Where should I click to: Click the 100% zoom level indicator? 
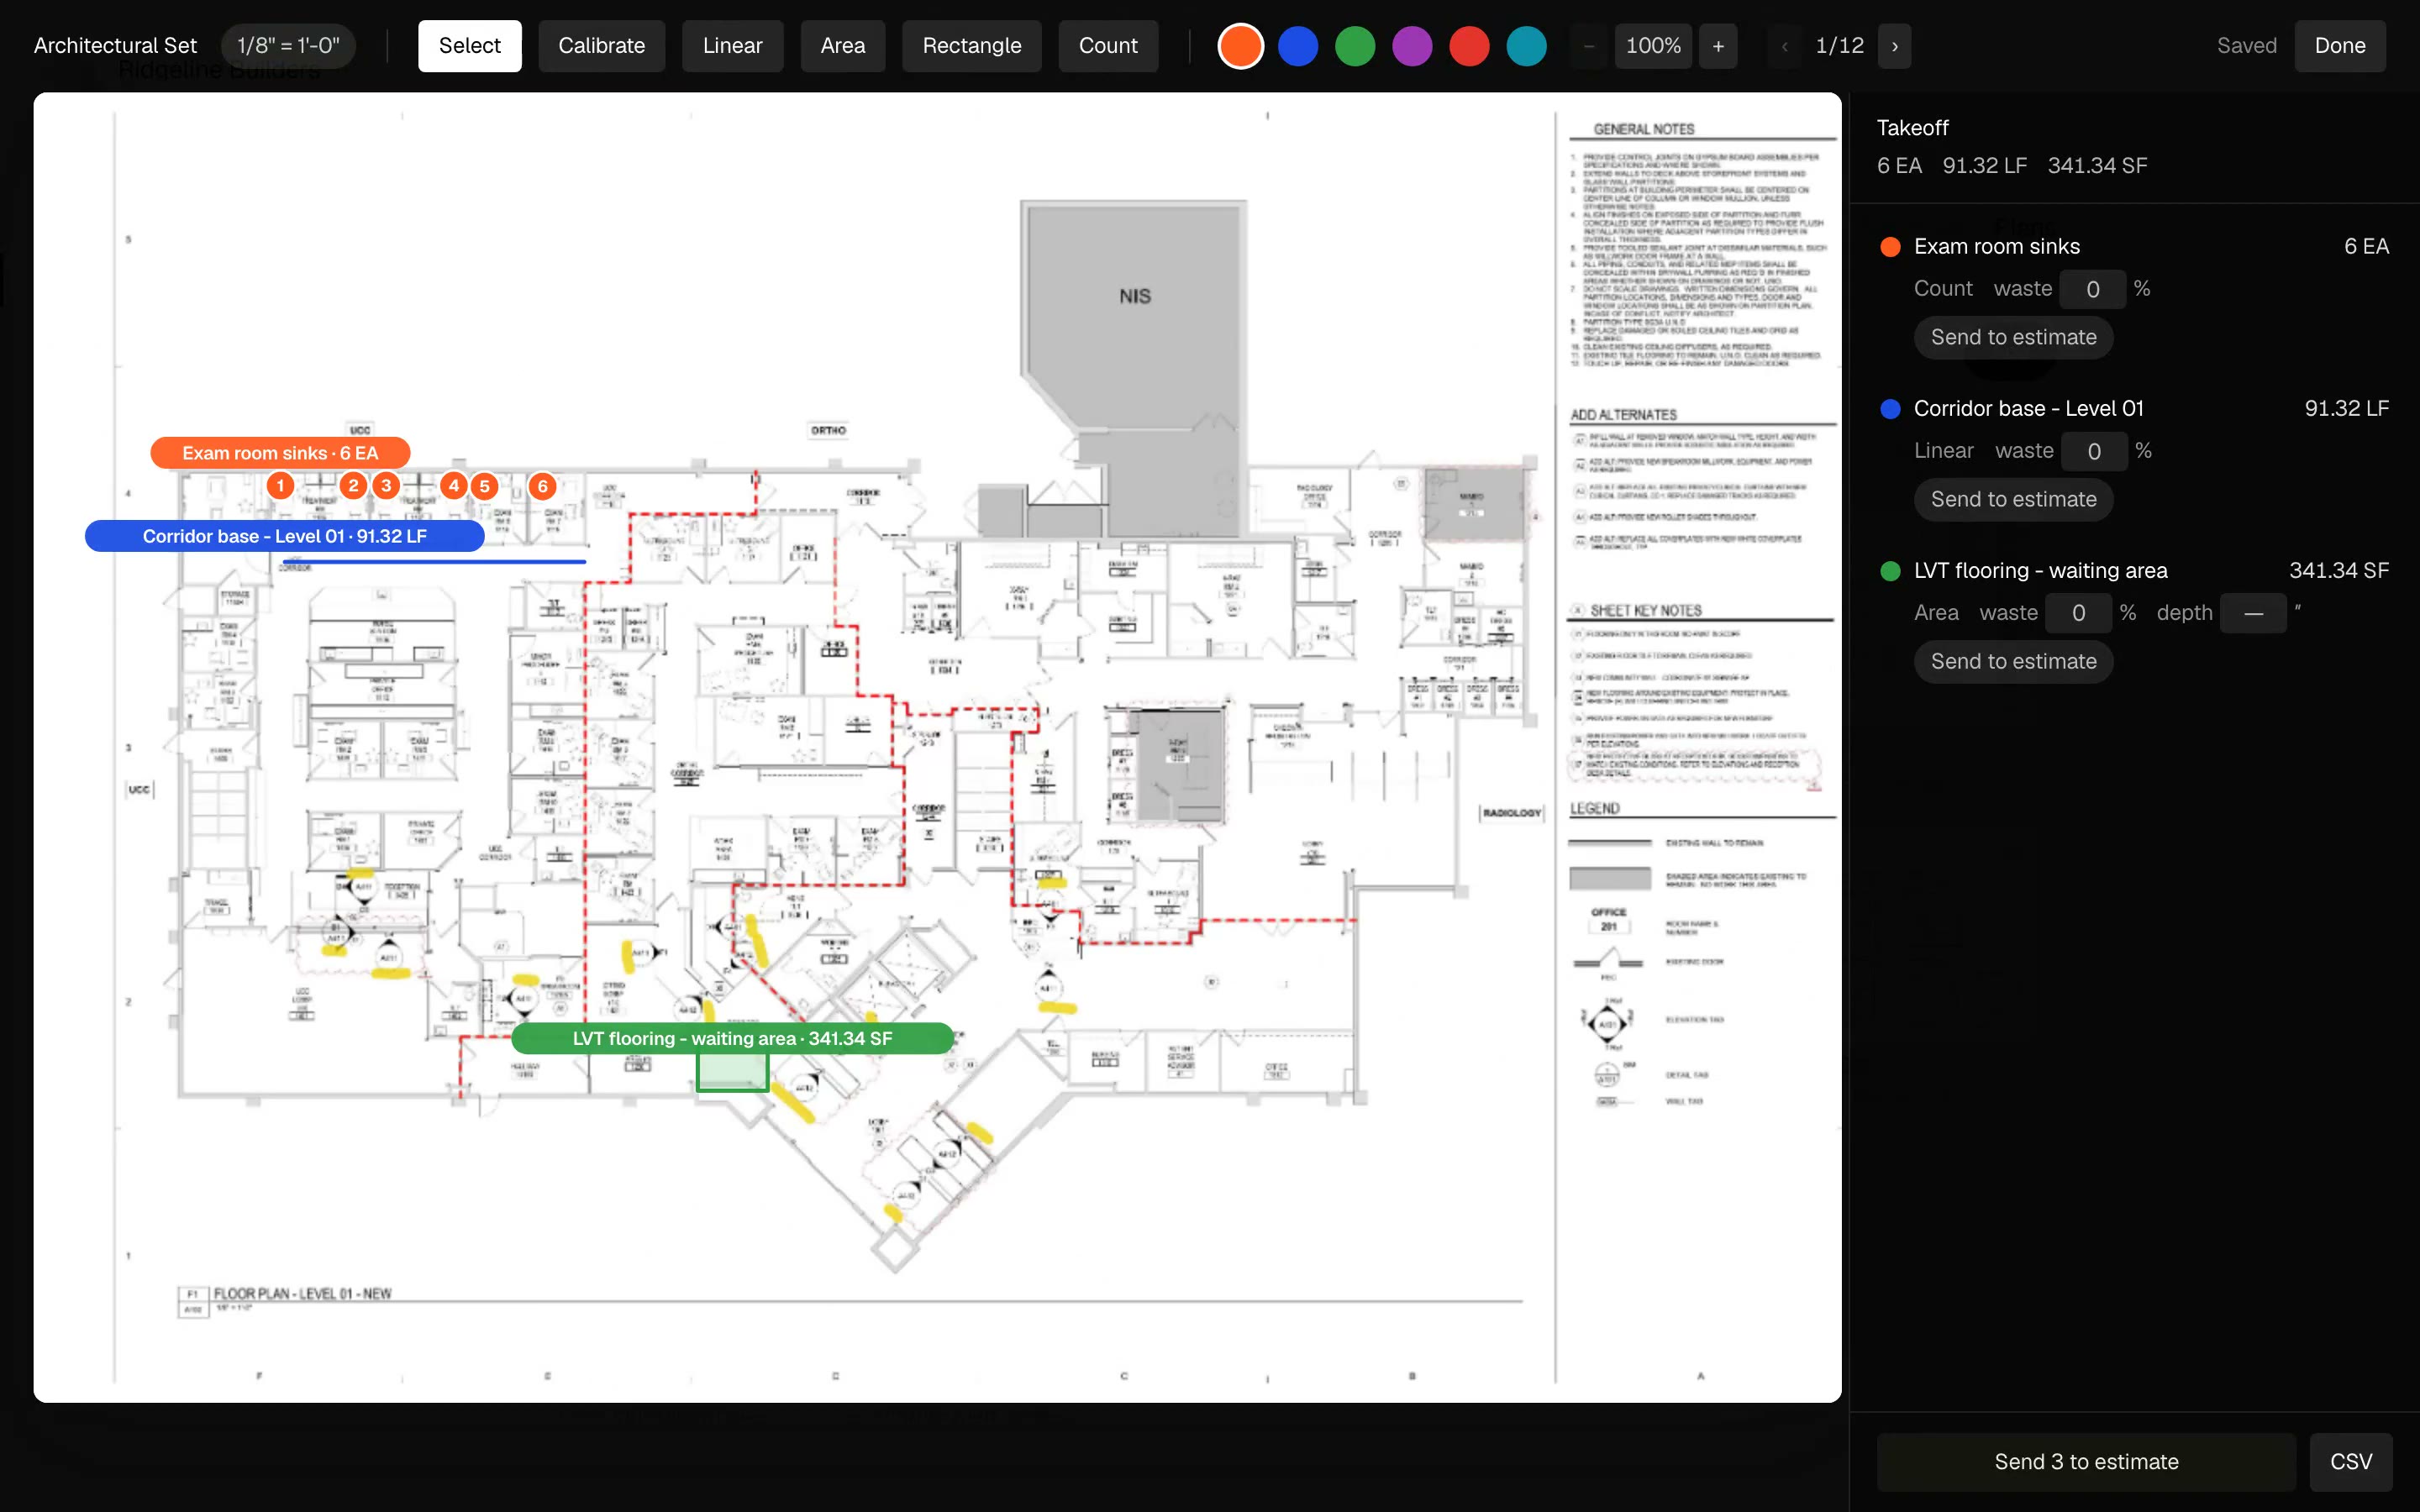click(x=1653, y=46)
